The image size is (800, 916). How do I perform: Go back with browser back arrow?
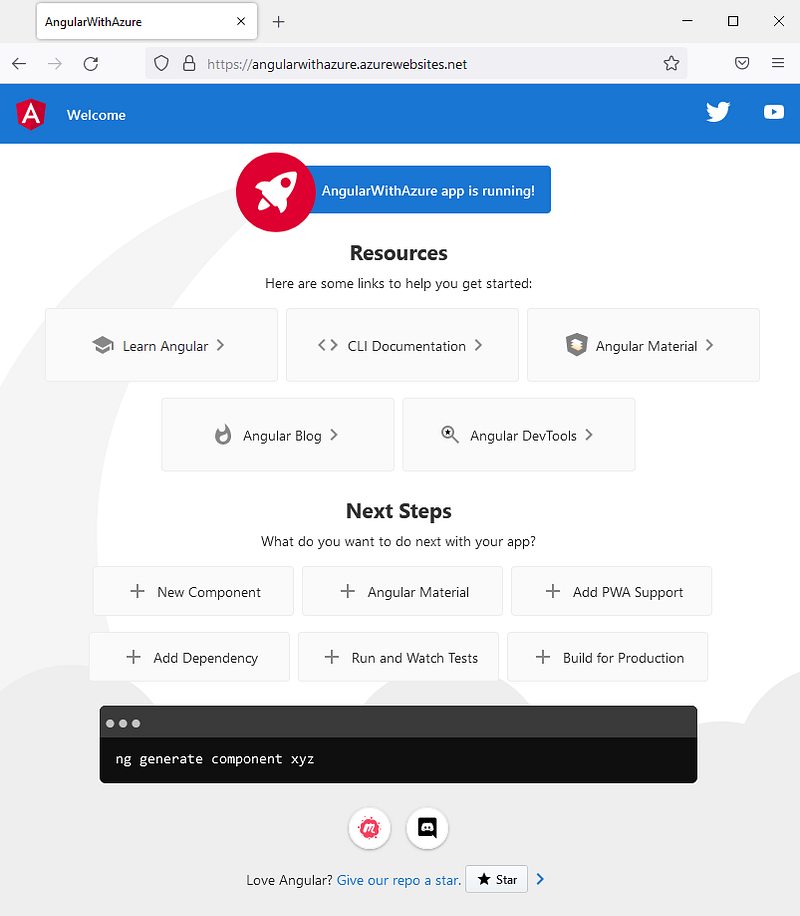(19, 64)
